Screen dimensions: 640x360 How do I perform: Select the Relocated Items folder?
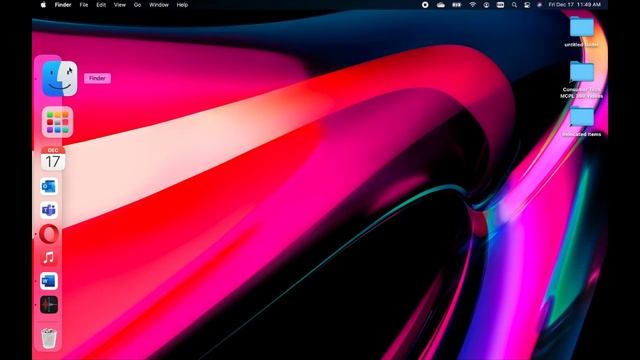582,122
